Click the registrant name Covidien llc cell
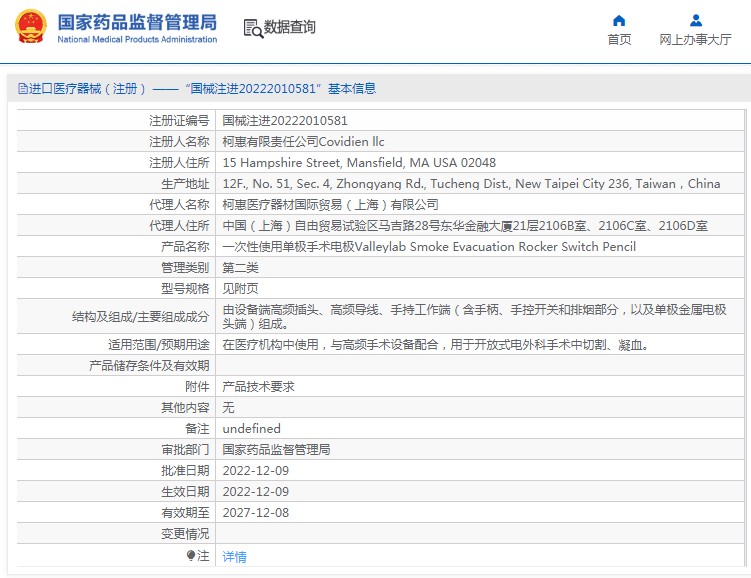The image size is (751, 578). pyautogui.click(x=303, y=141)
